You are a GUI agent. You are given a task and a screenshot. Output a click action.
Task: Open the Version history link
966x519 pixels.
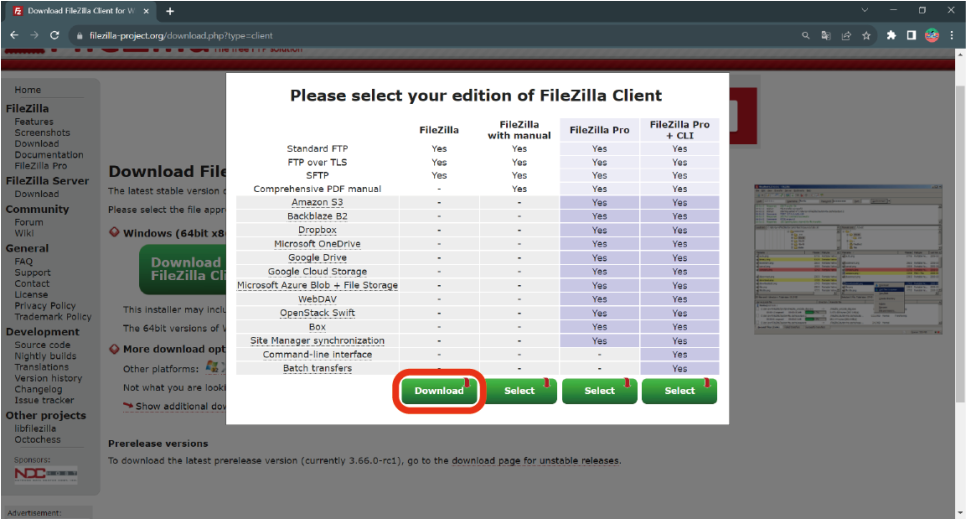[x=48, y=379]
